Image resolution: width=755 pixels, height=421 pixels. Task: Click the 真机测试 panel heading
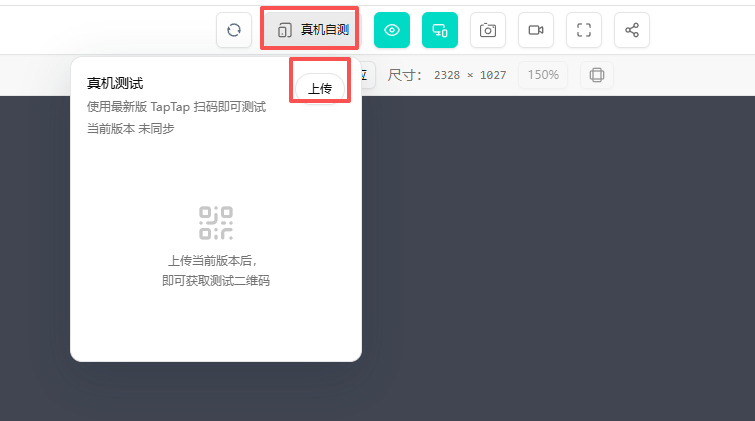tap(115, 83)
